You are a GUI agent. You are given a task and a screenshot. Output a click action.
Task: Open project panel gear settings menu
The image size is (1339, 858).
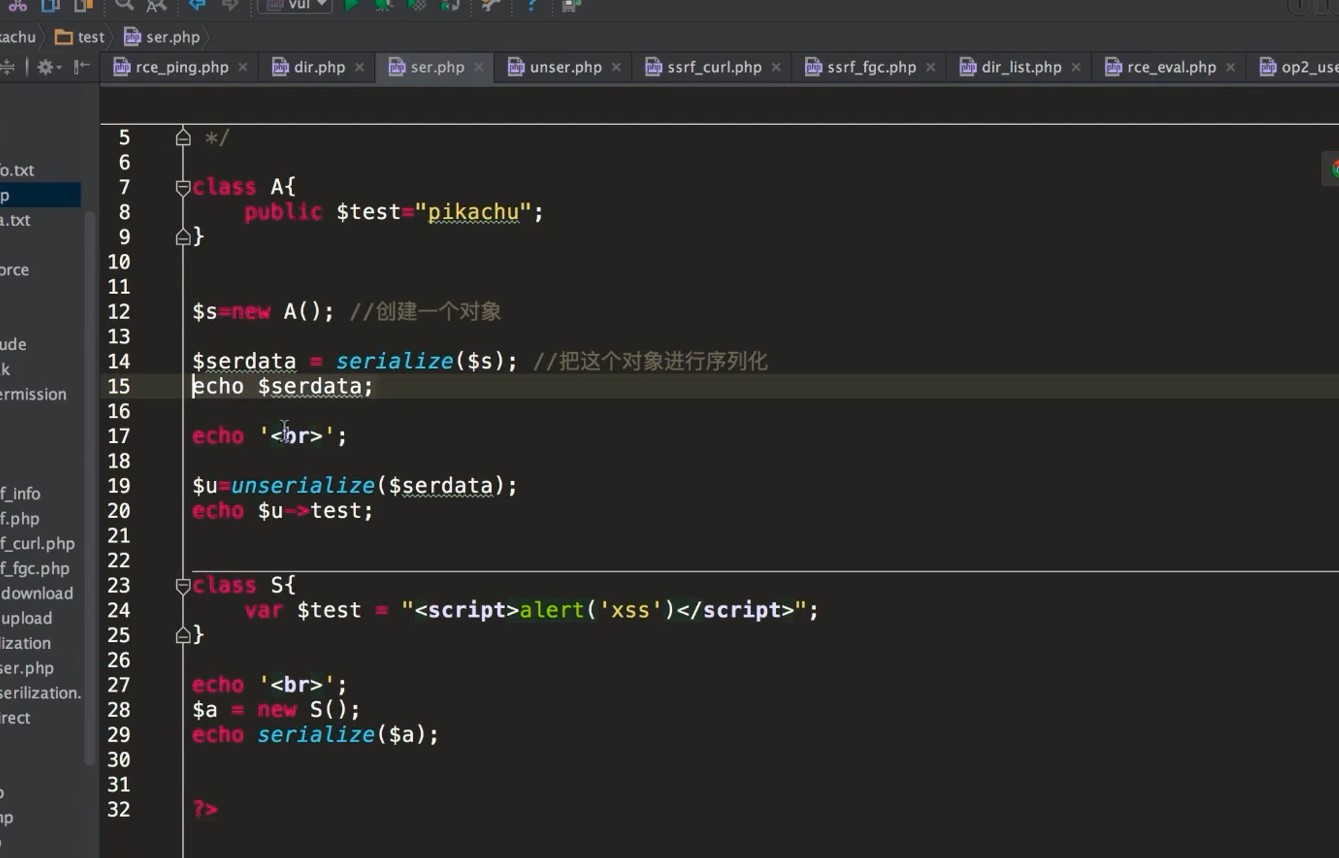[47, 67]
